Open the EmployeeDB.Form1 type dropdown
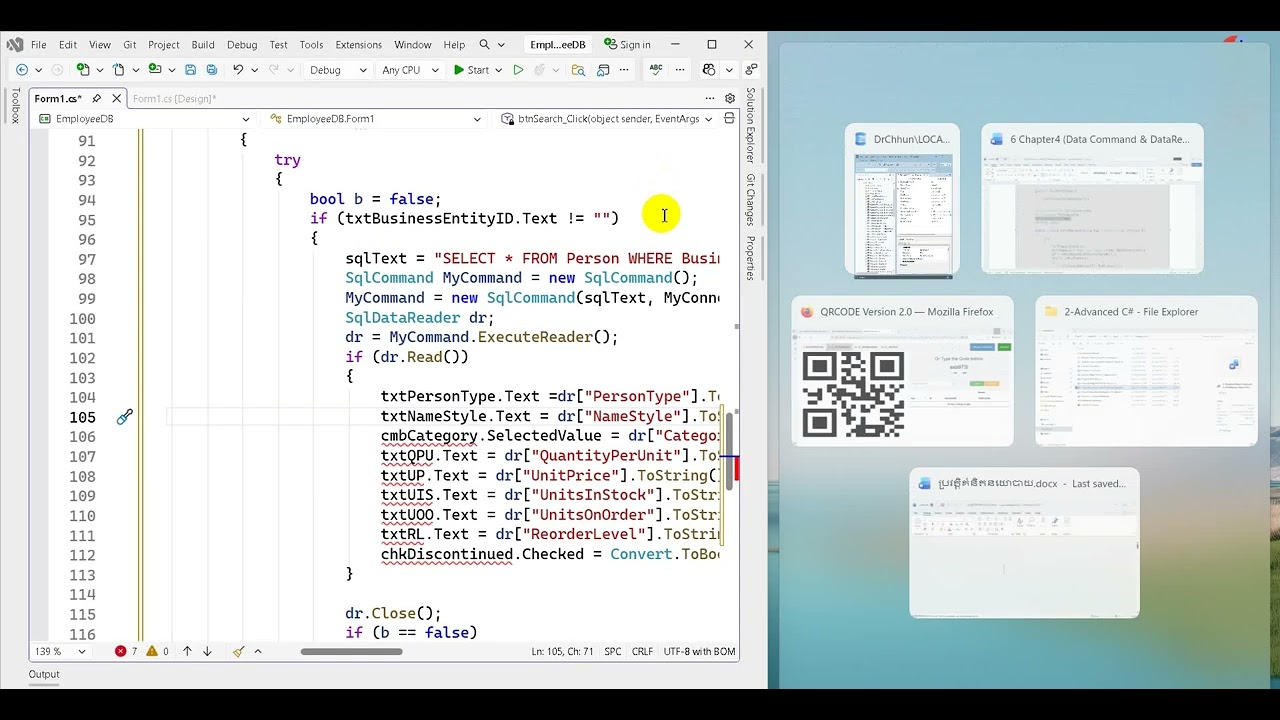 pyautogui.click(x=375, y=118)
